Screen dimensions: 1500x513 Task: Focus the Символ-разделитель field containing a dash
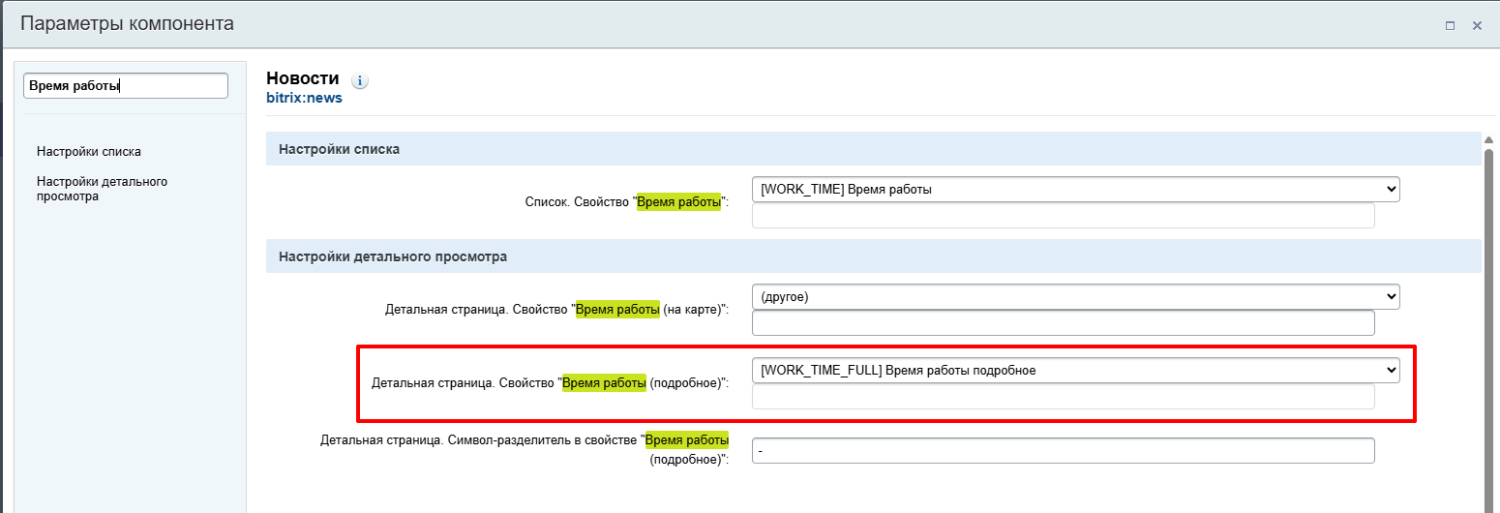pos(1063,451)
